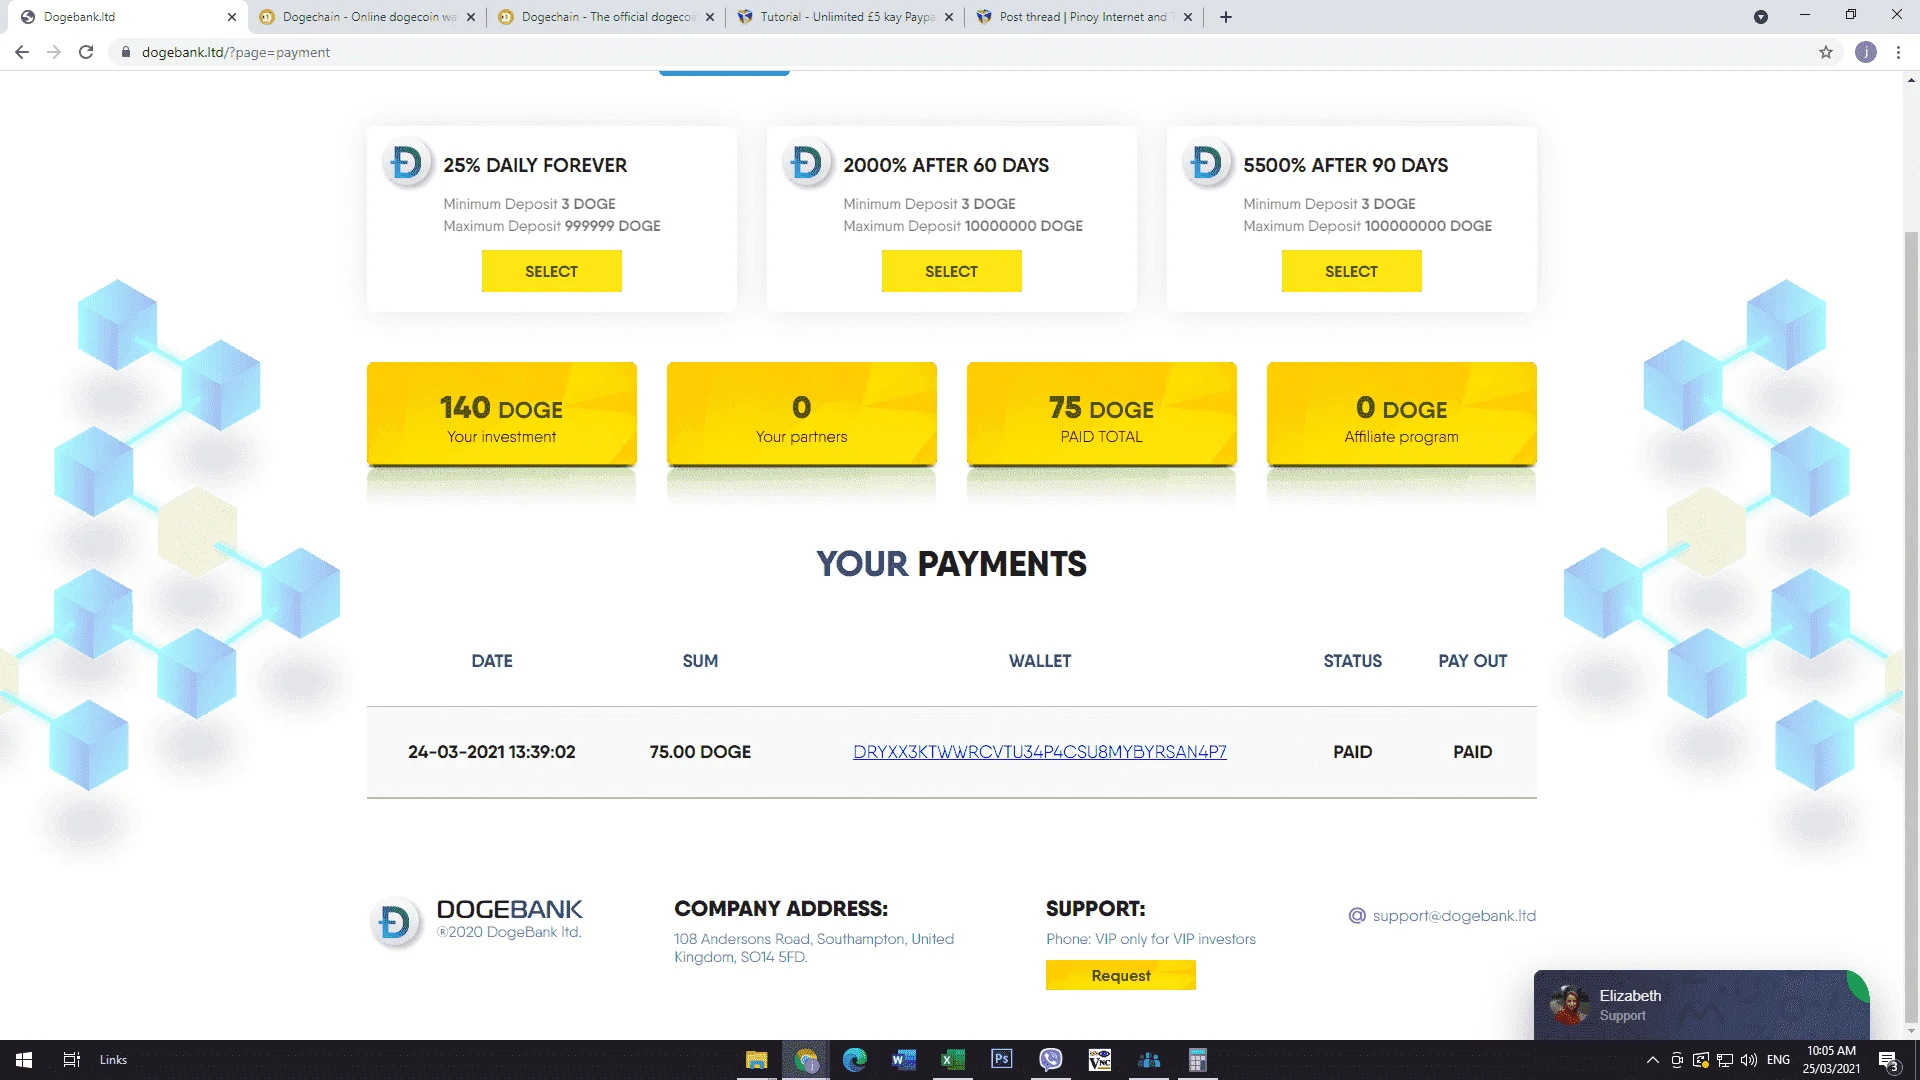This screenshot has width=1920, height=1080.
Task: Open the Chrome three-dot menu
Action: point(1898,52)
